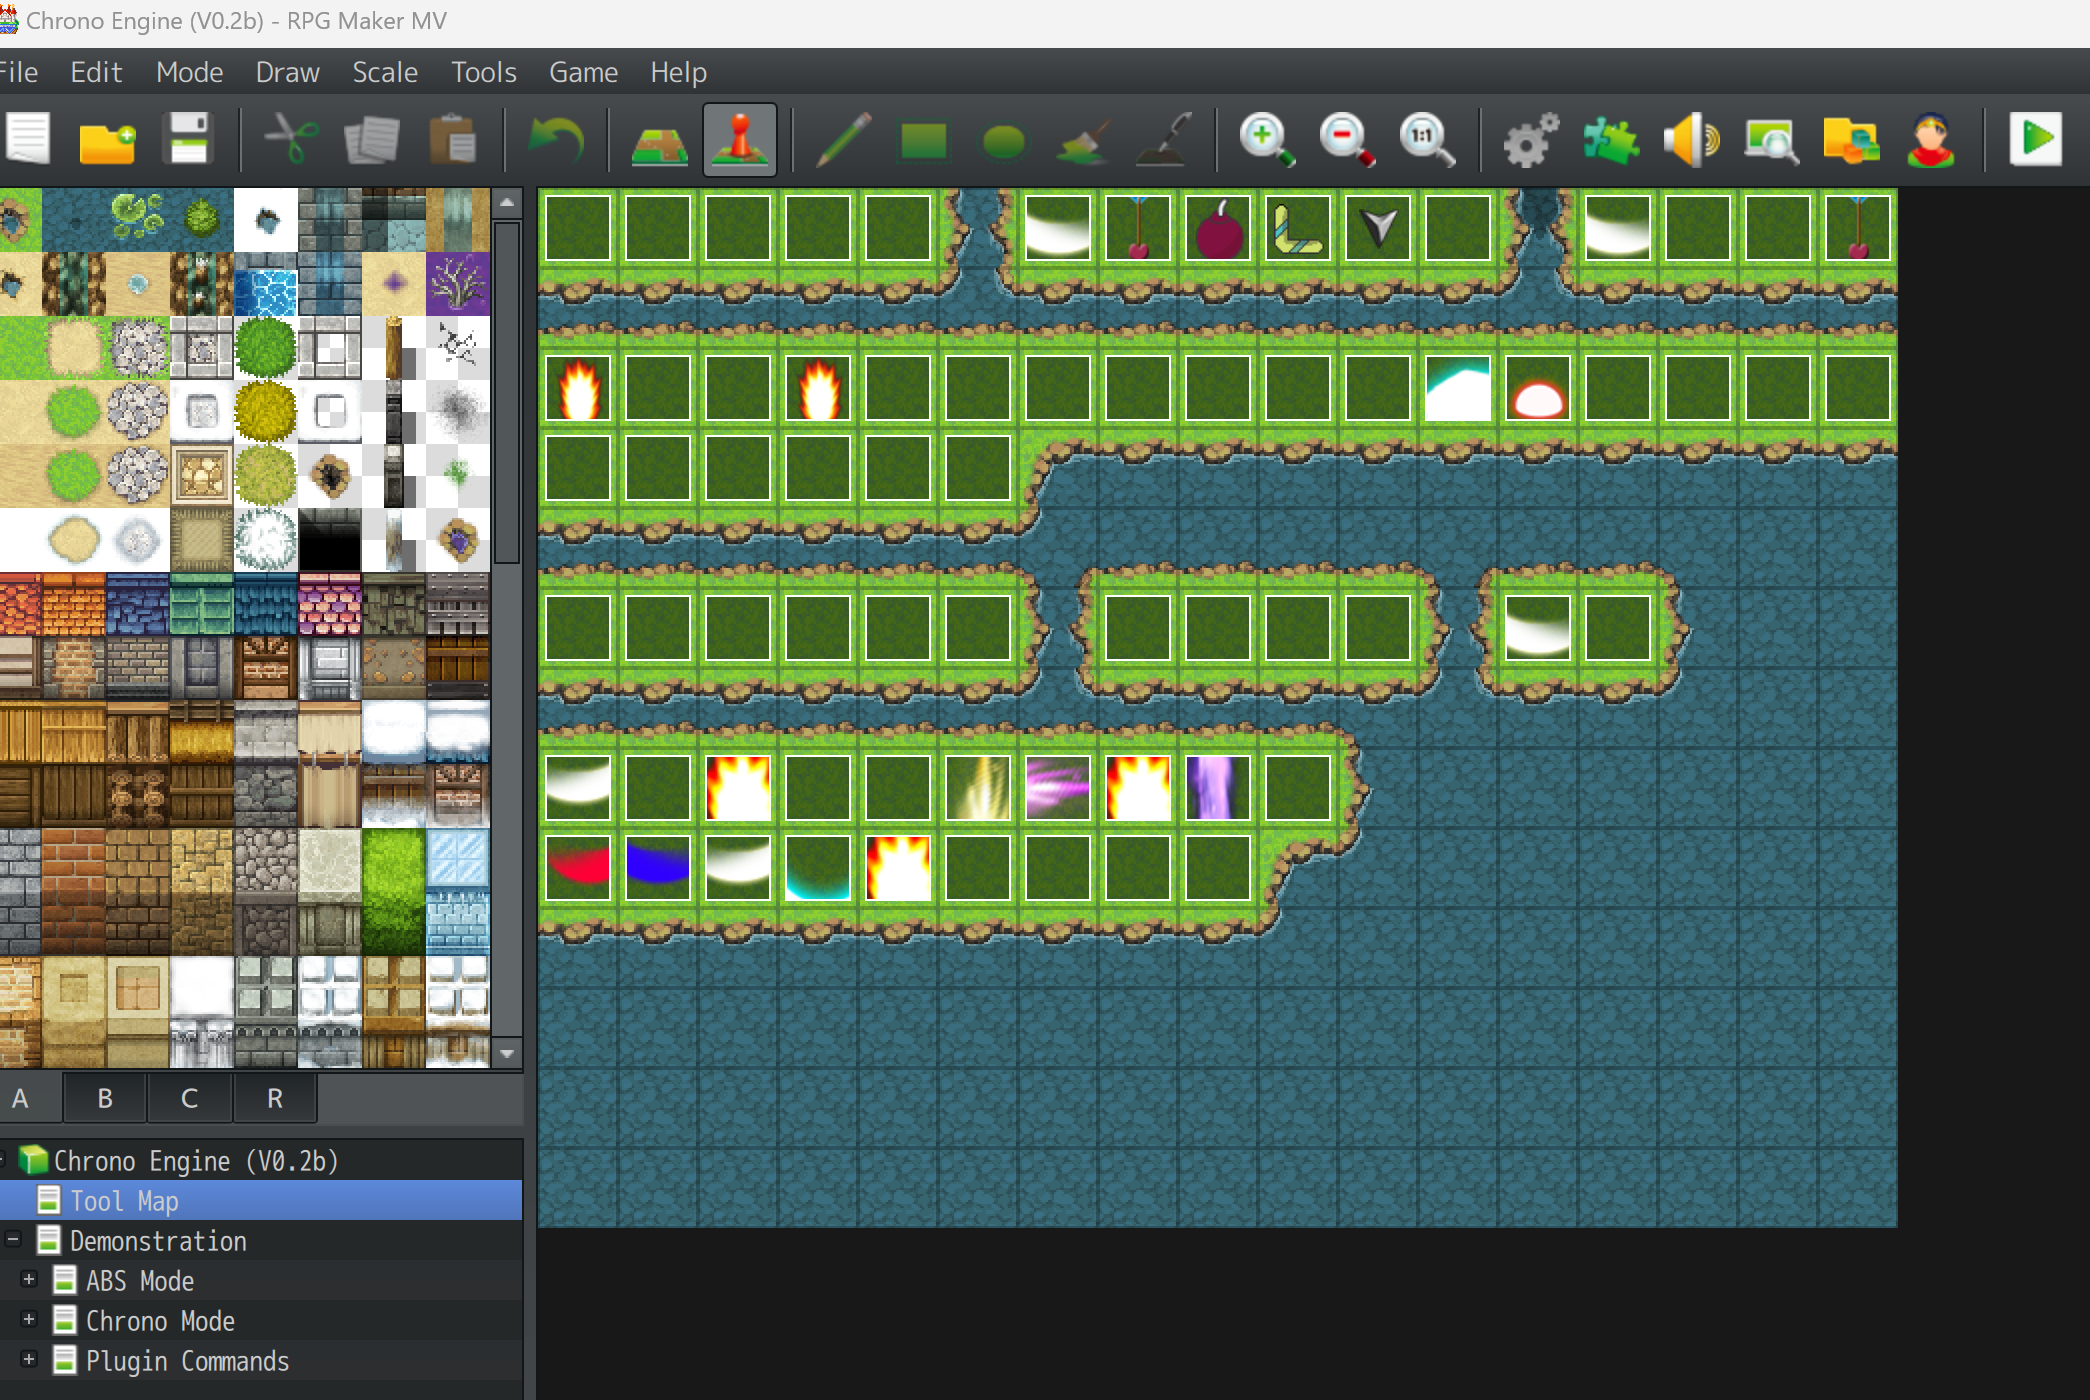The width and height of the screenshot is (2090, 1400).
Task: Select the Plugin Commands map
Action: (187, 1361)
